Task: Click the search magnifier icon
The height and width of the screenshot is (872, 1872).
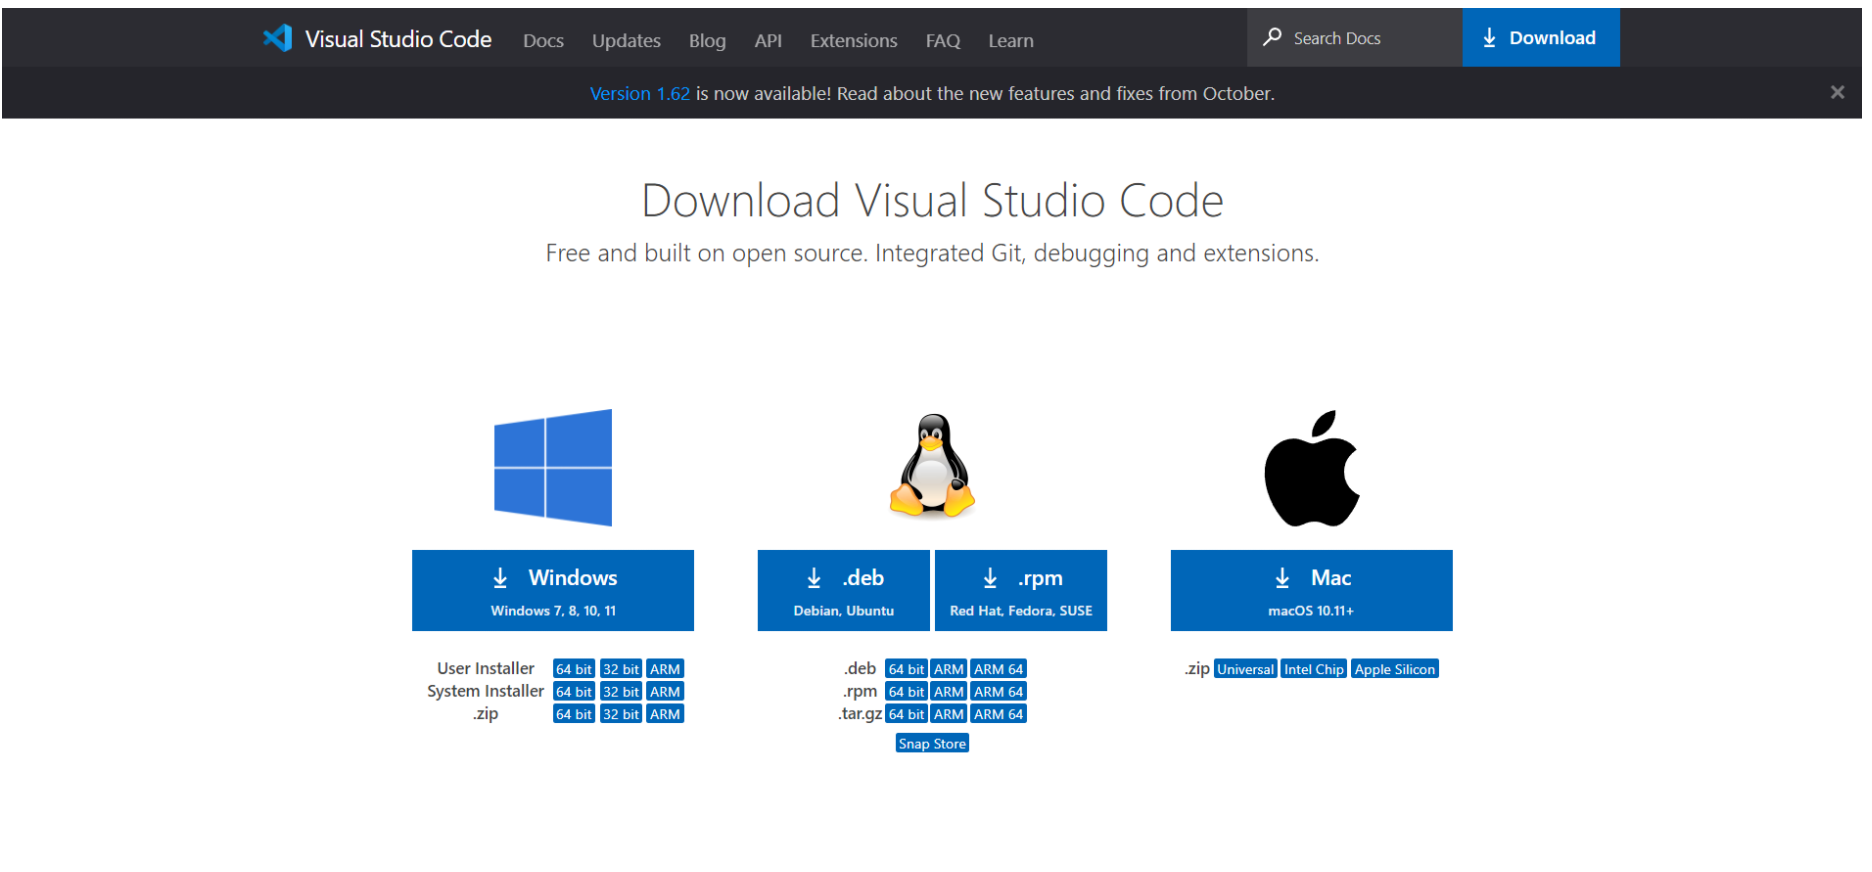Action: [1272, 38]
